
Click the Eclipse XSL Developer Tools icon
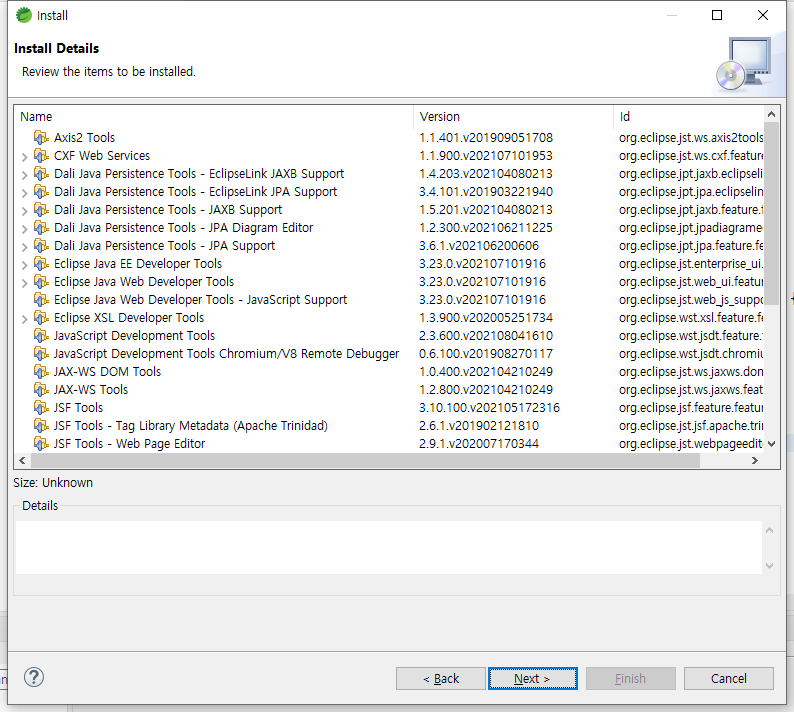click(41, 318)
